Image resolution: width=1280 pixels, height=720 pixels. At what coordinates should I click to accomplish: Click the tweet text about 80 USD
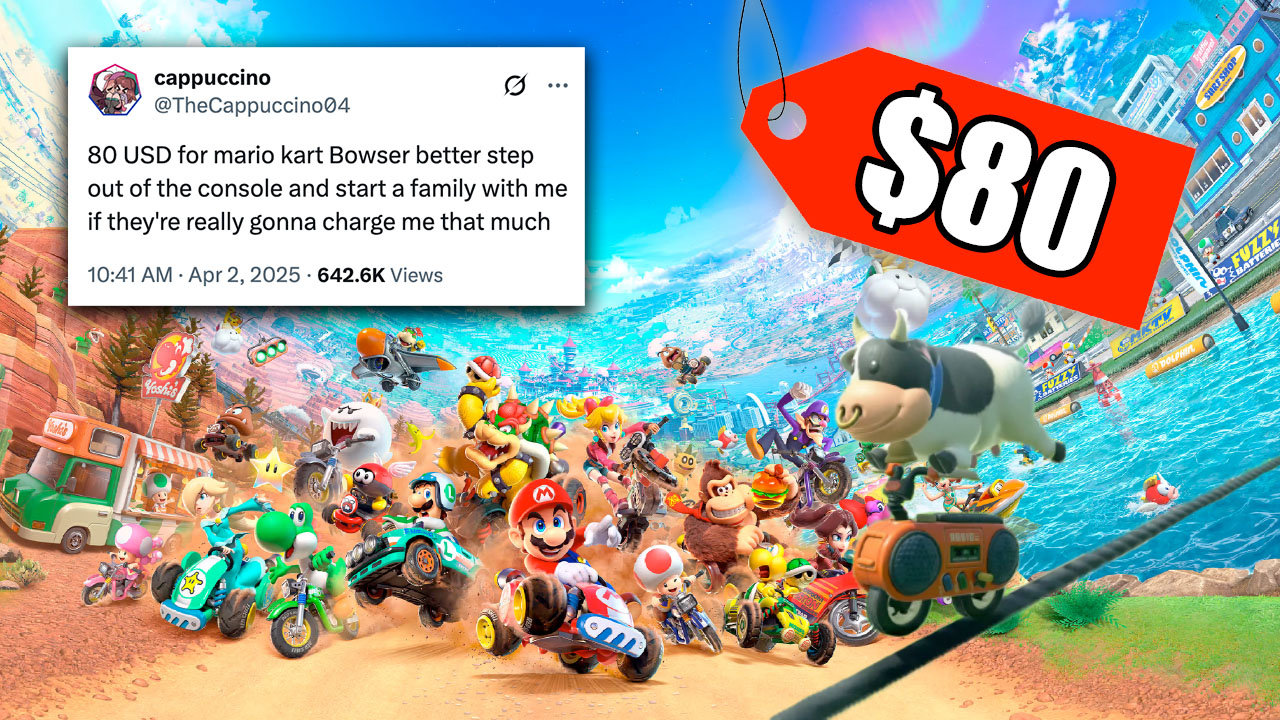(x=328, y=190)
